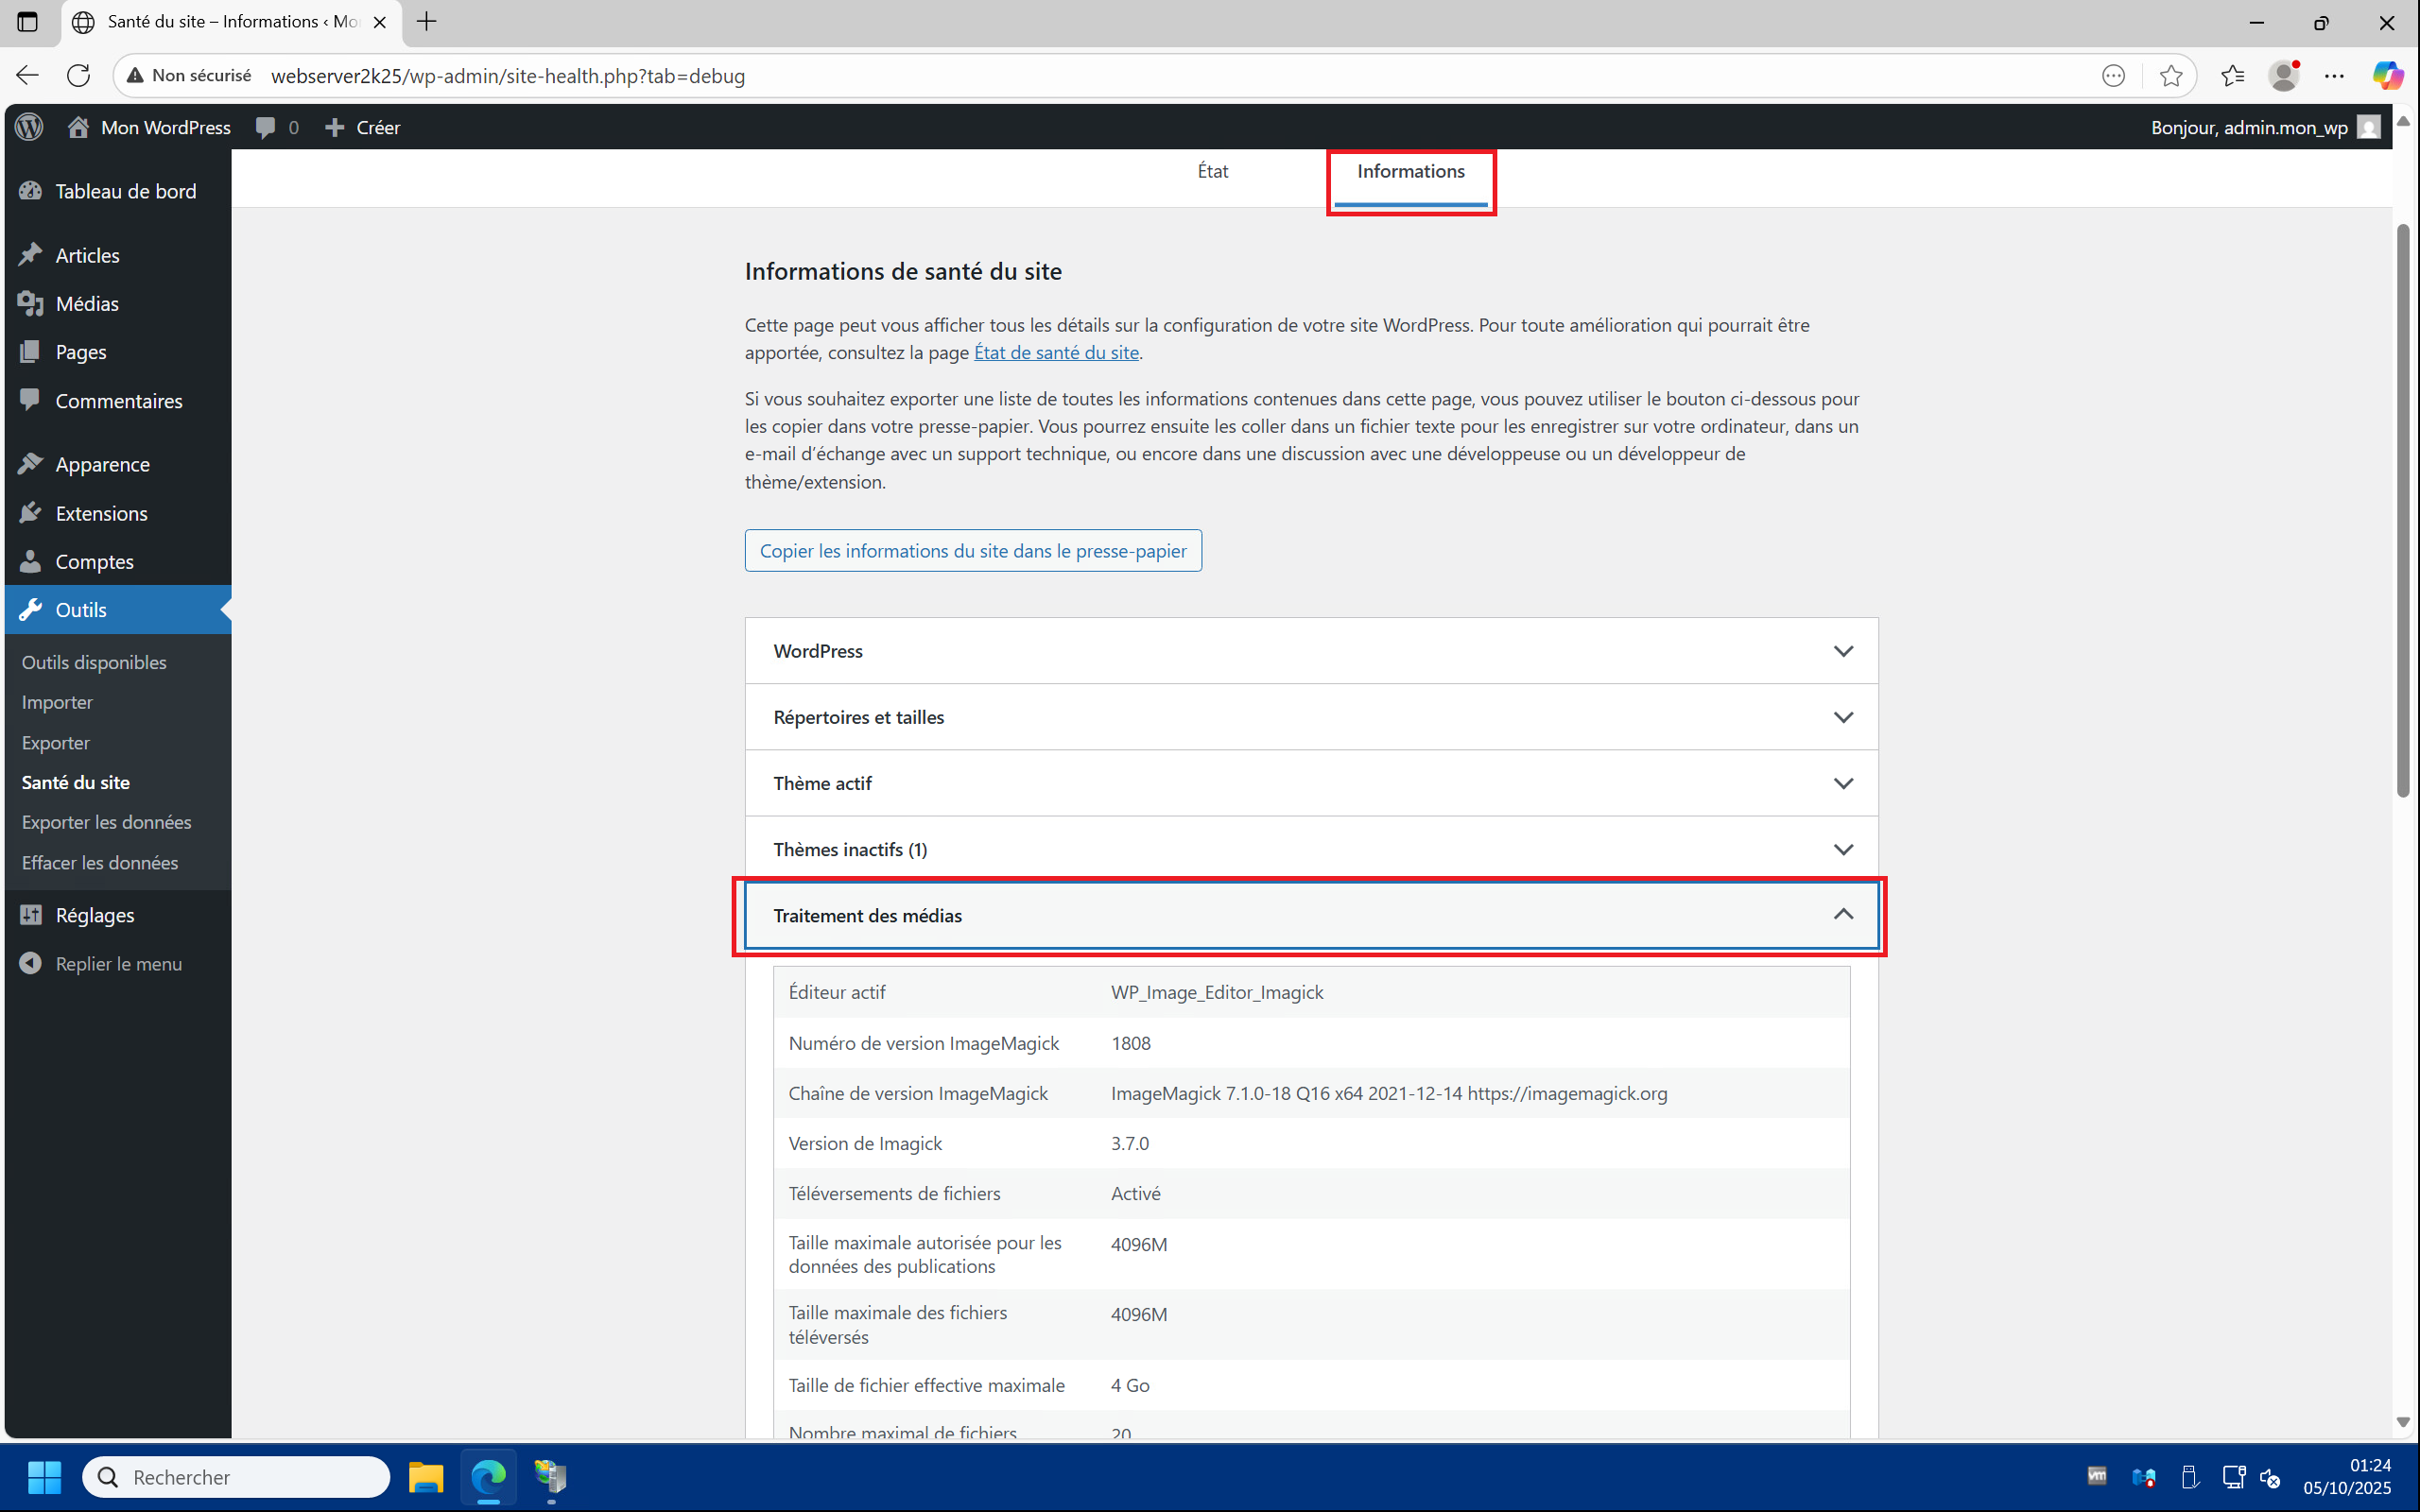
Task: Switch to the État tab
Action: 1212,171
